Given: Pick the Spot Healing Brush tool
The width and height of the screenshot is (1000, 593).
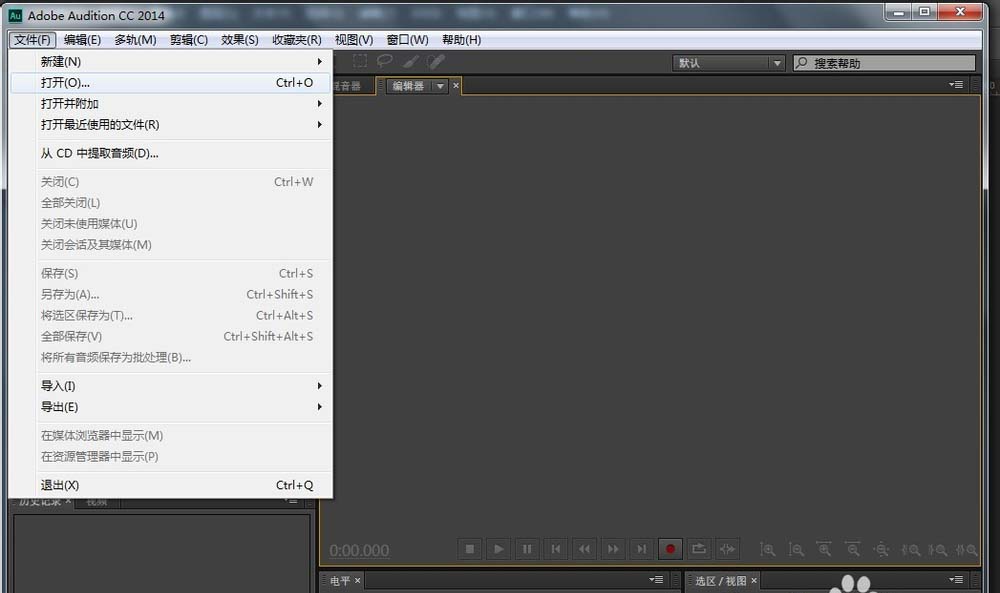Looking at the screenshot, I should [436, 61].
